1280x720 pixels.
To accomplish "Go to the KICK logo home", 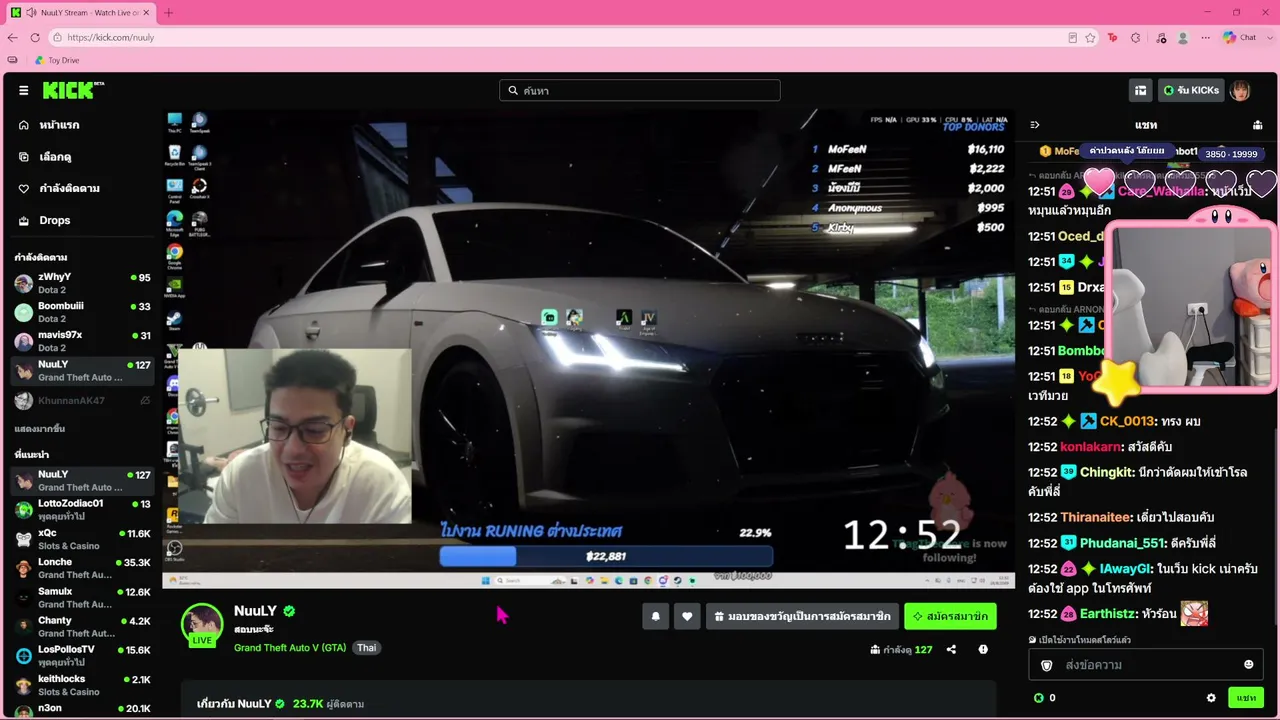I will (x=73, y=90).
